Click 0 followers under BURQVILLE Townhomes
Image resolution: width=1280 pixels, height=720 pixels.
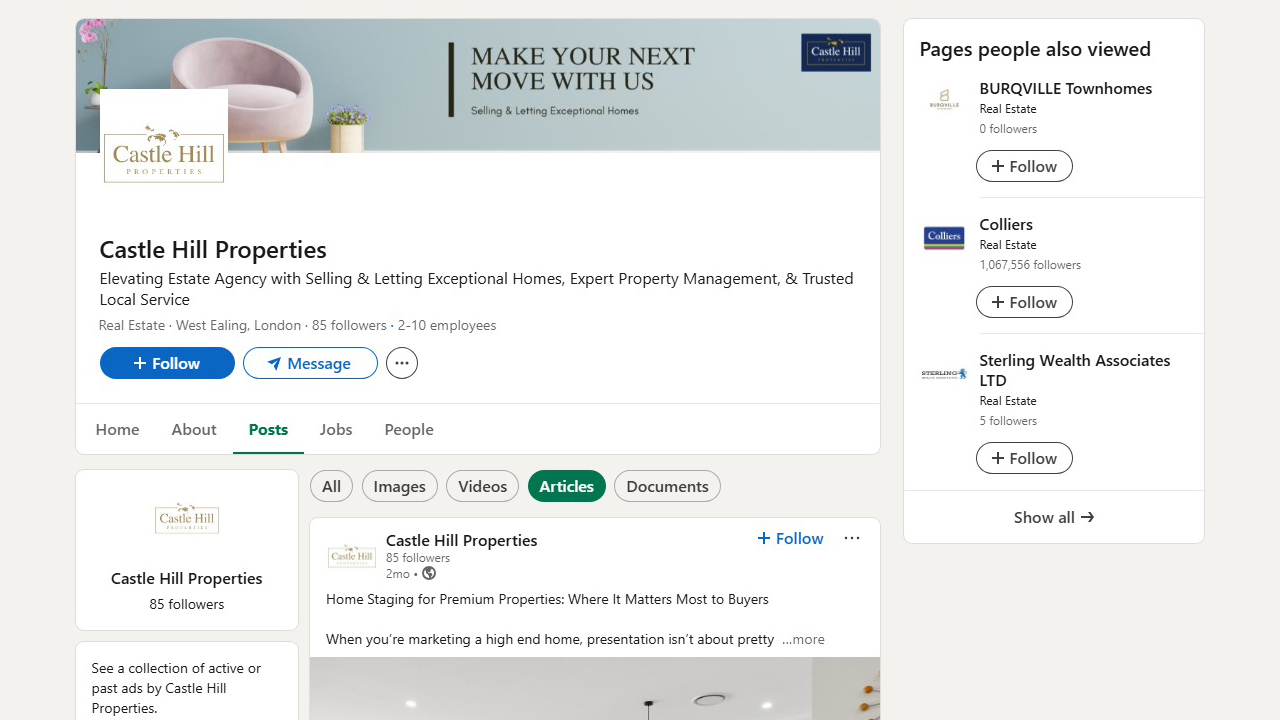point(1008,129)
